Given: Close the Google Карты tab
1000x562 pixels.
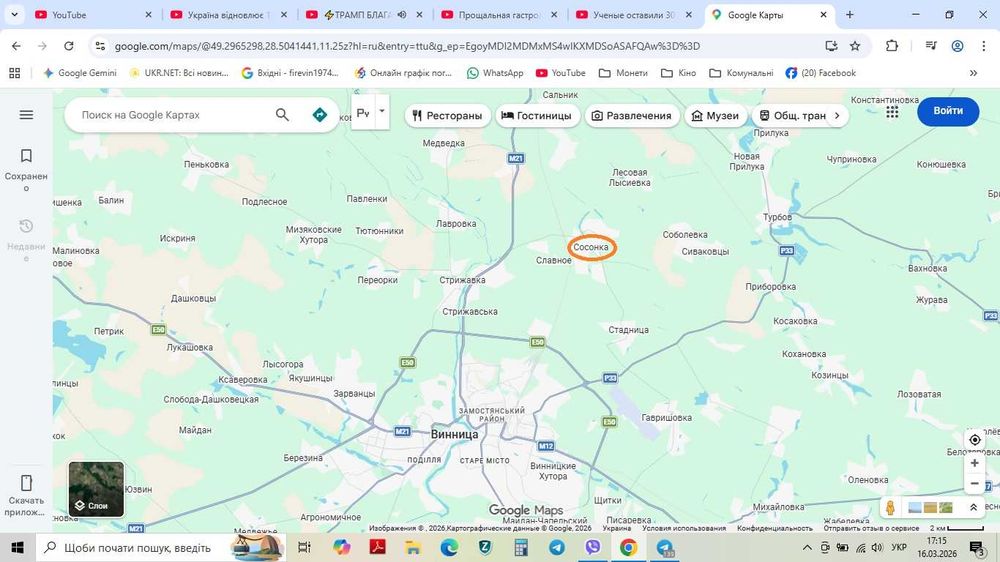Looking at the screenshot, I should [823, 15].
